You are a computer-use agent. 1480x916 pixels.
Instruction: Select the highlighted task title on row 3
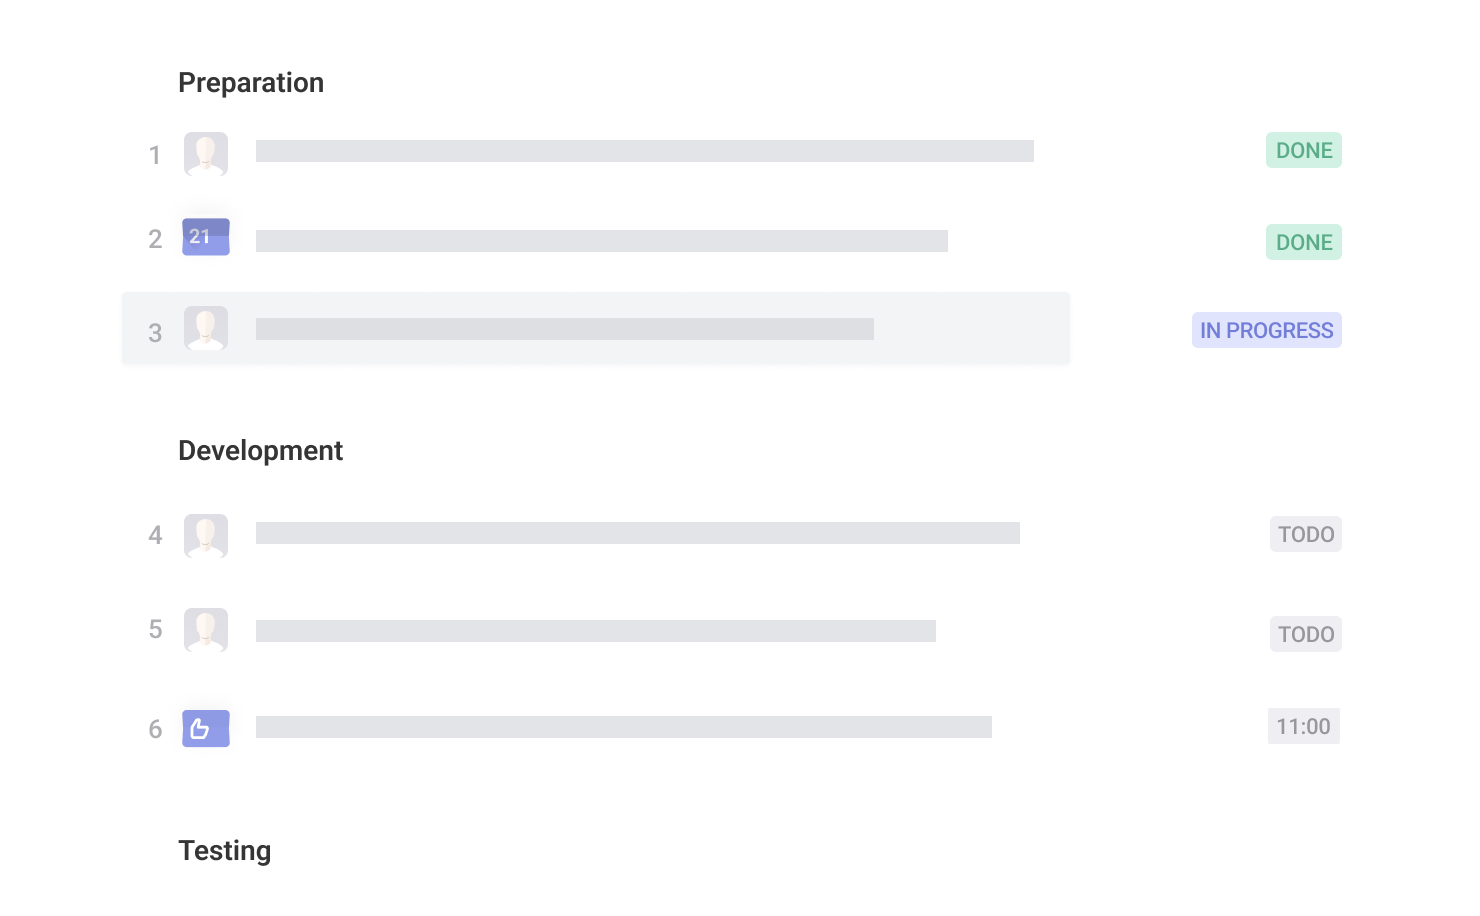564,329
